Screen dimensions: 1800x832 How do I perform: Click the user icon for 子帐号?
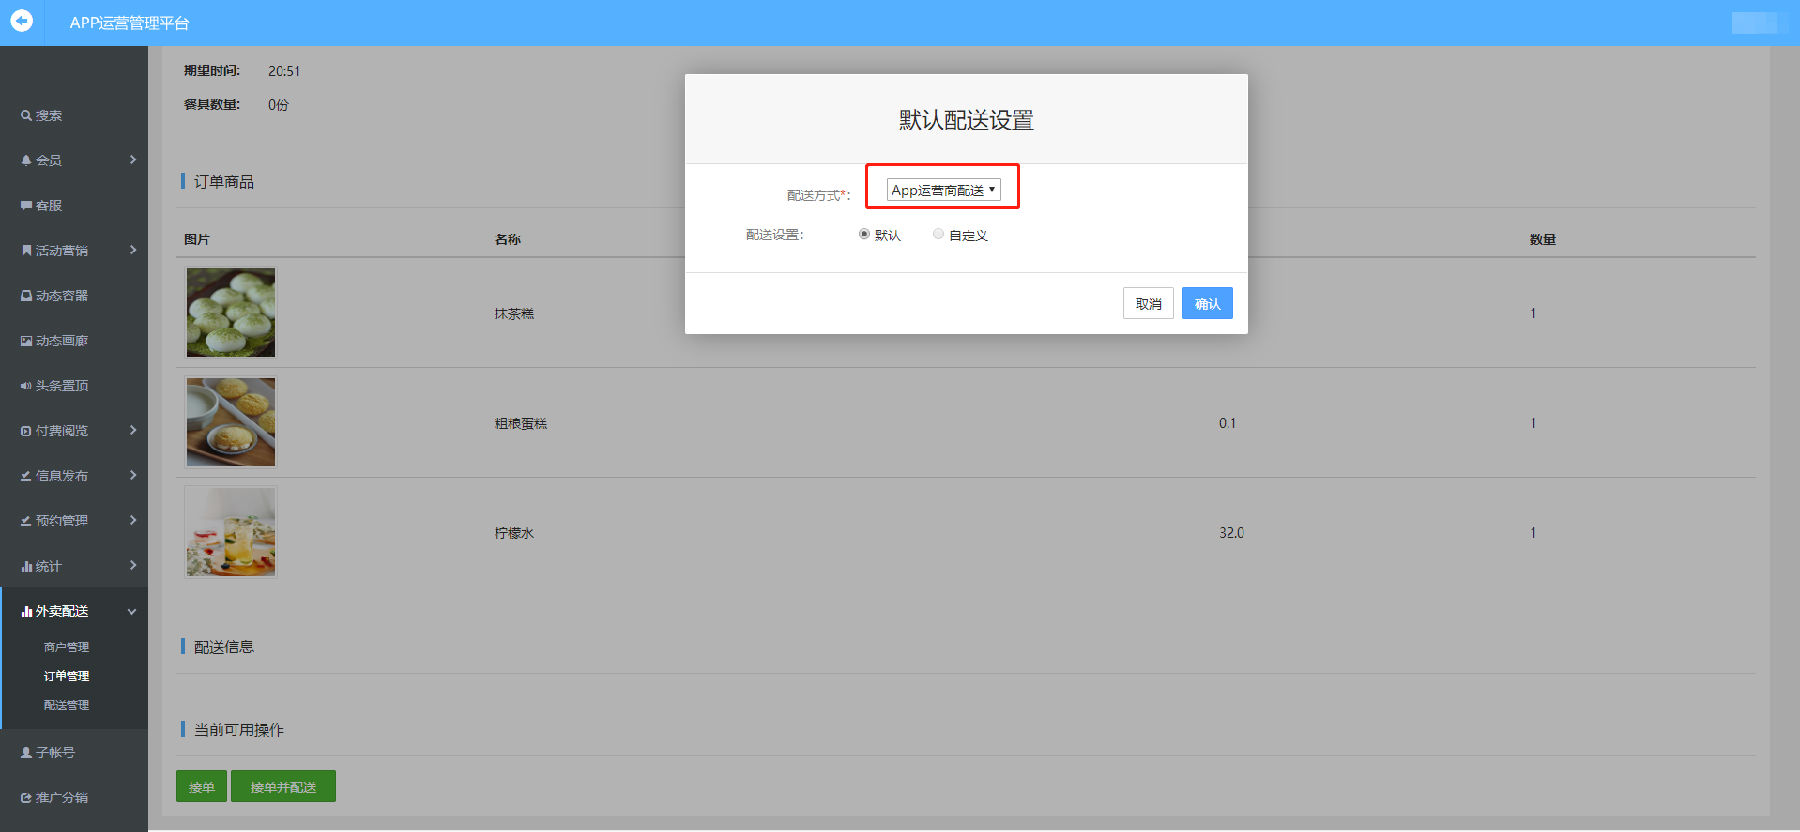[26, 752]
